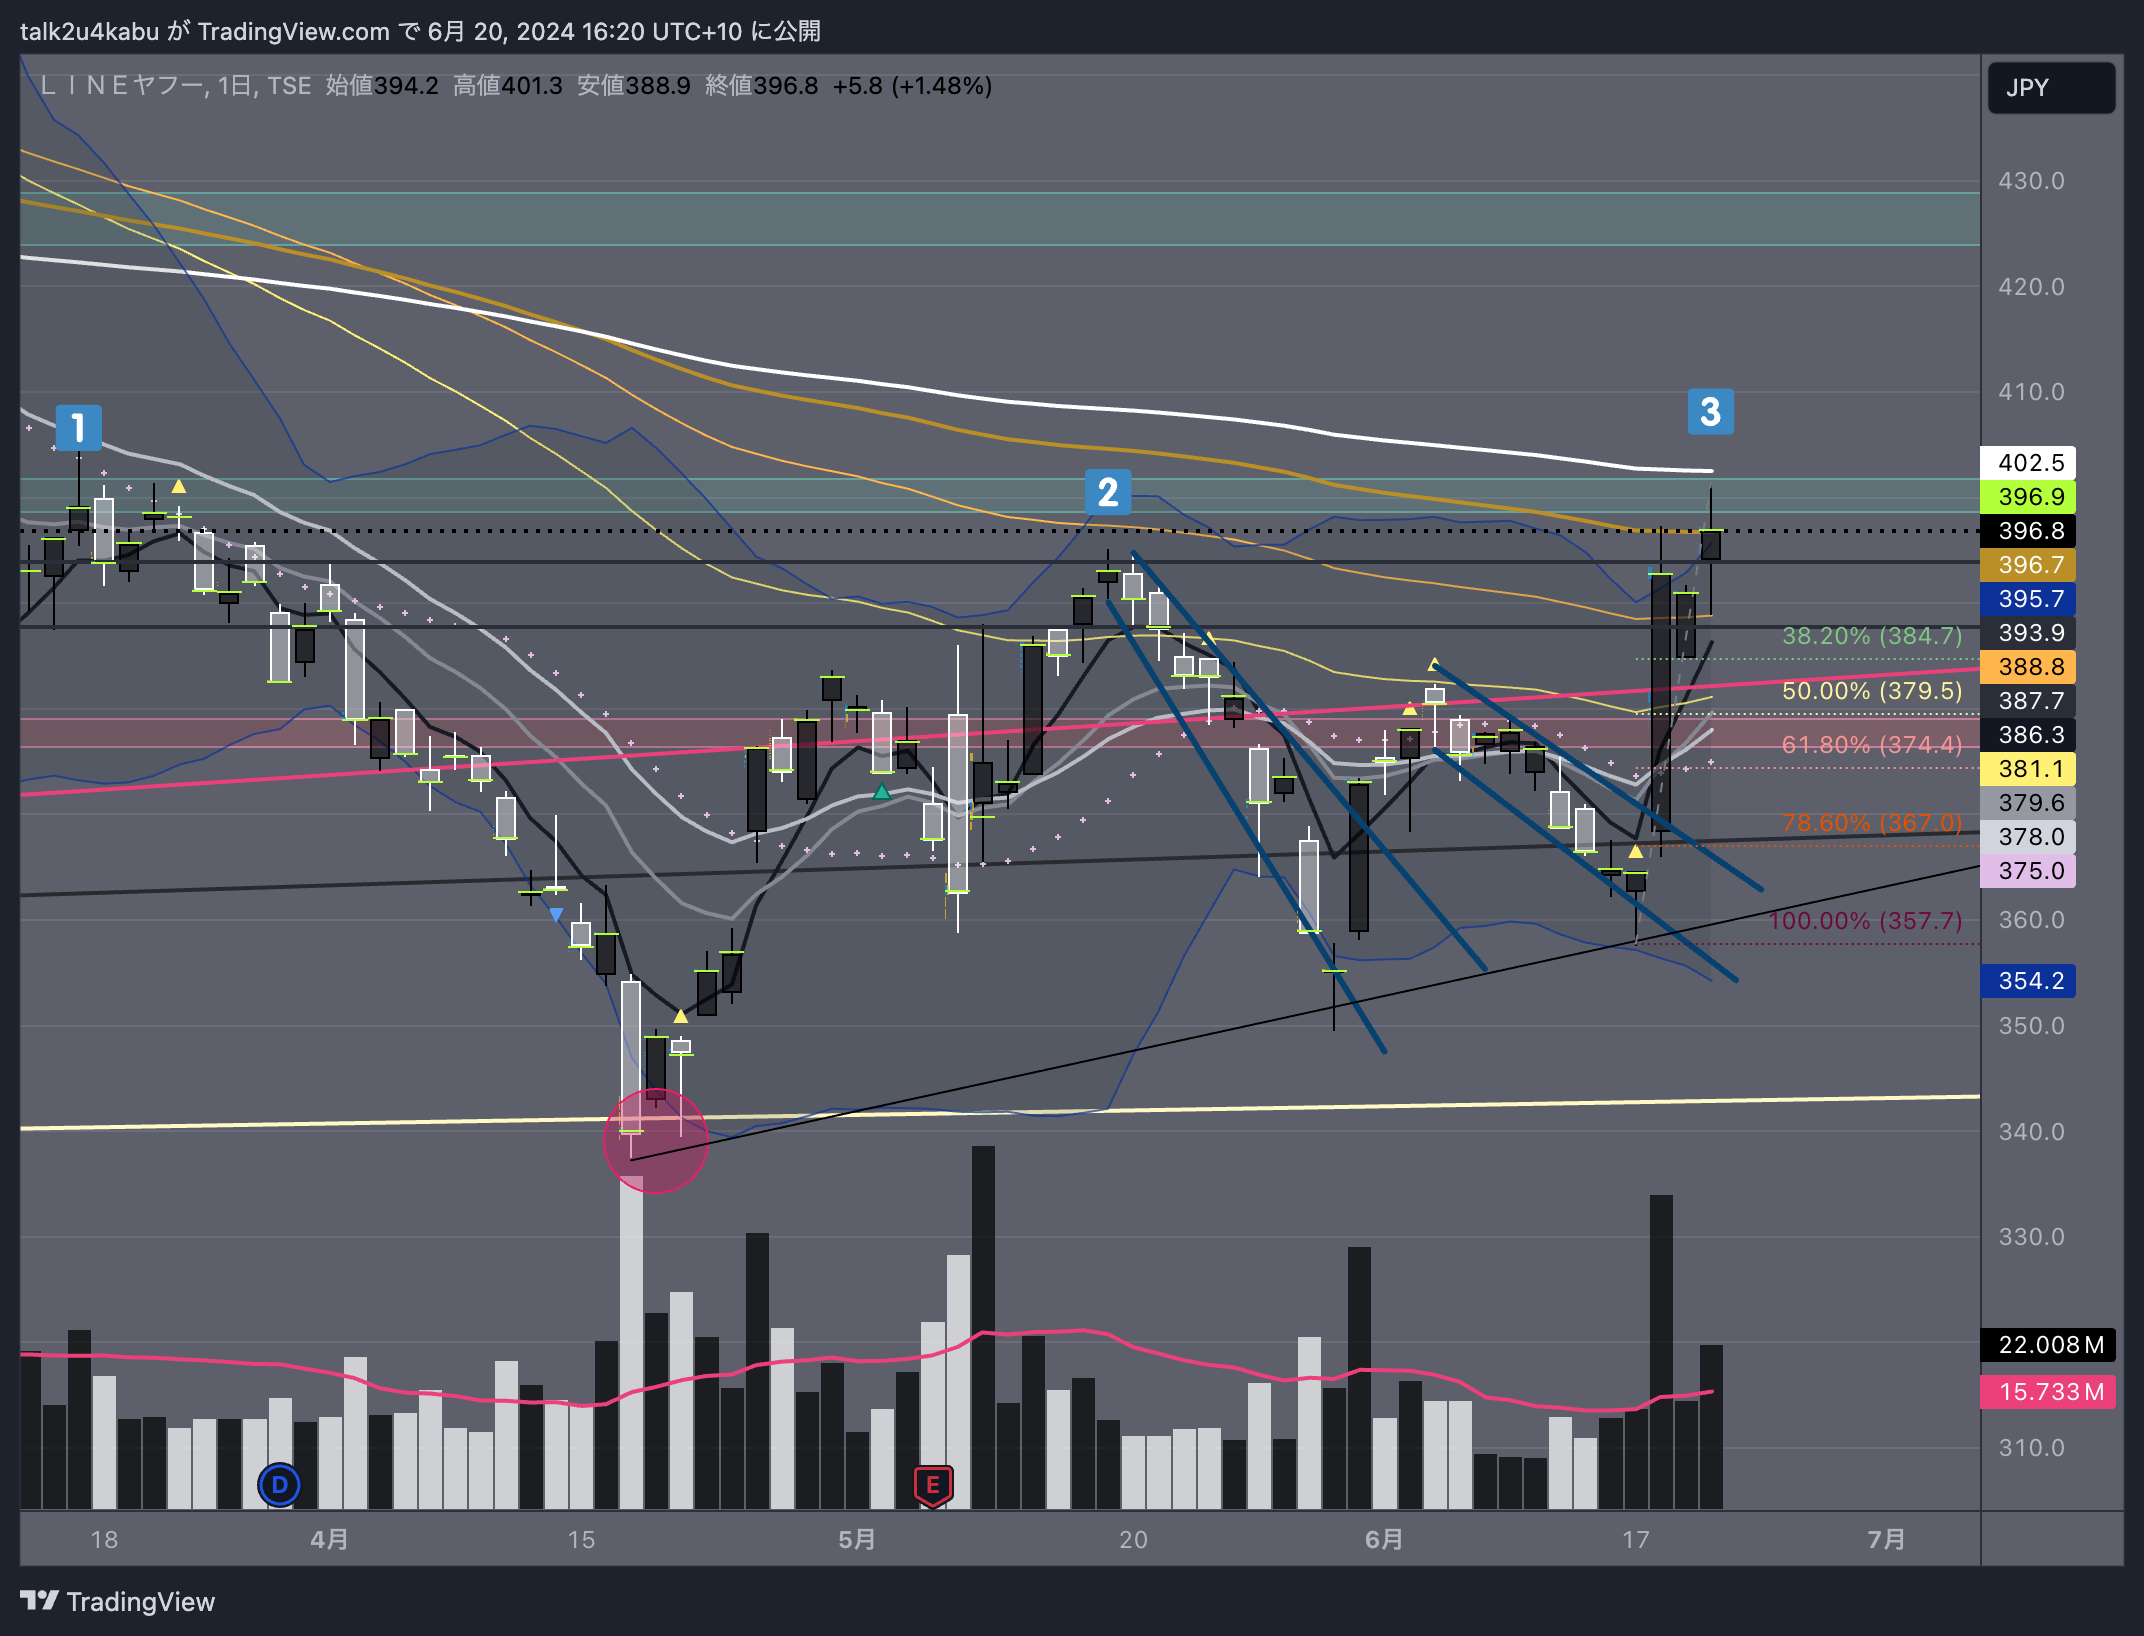Click the earnings E marker icon
The image size is (2144, 1636).
click(x=933, y=1486)
